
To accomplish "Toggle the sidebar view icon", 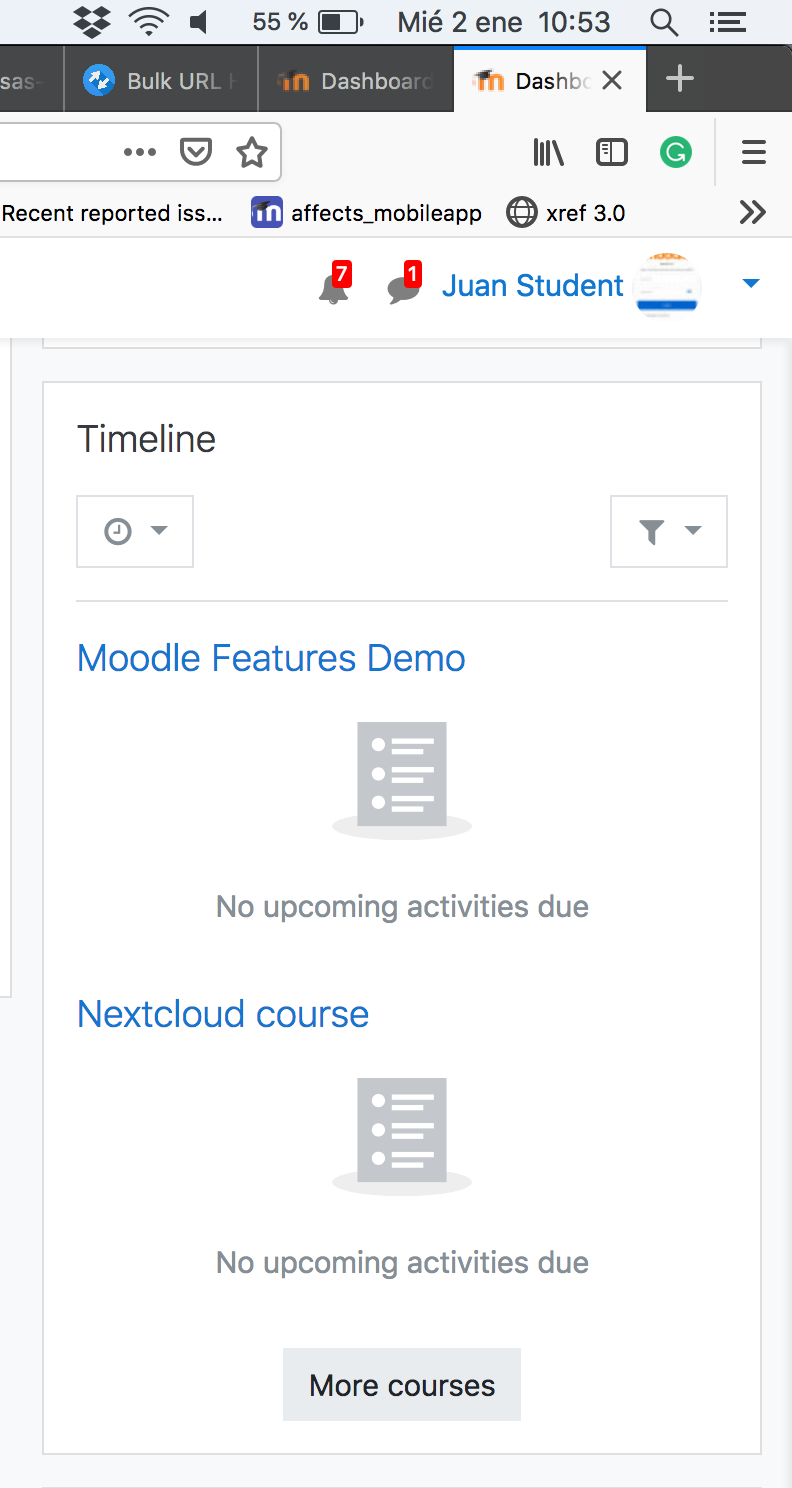I will pos(611,152).
